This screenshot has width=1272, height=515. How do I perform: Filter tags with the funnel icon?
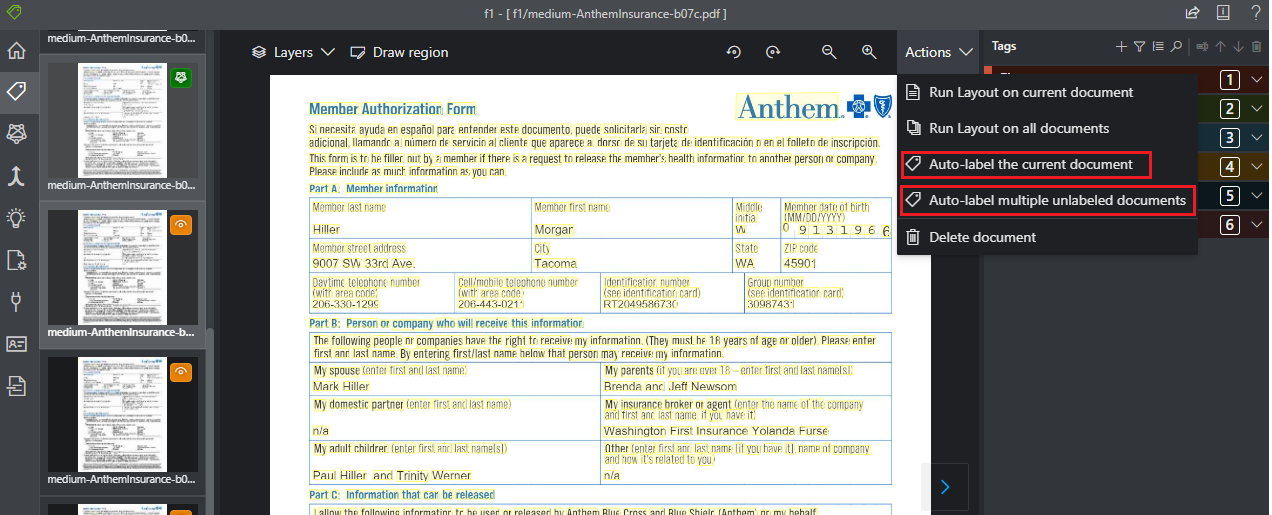(1139, 46)
